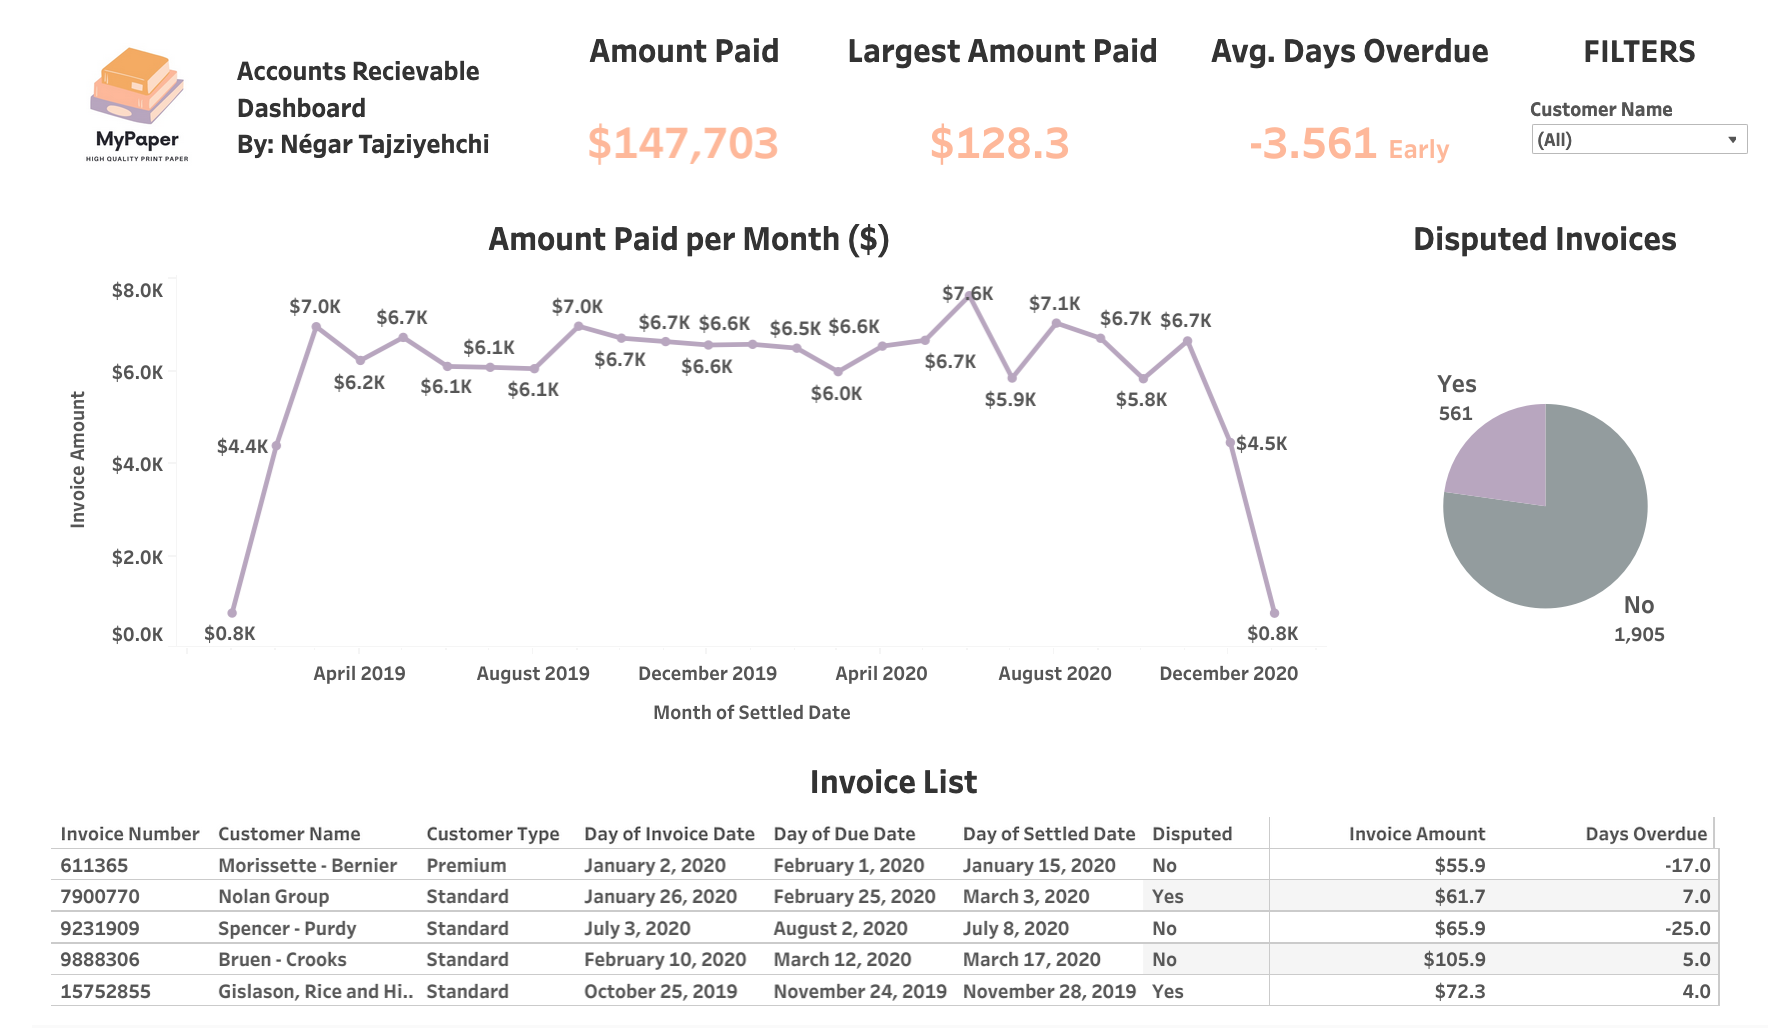
Task: Click the Customer Name dropdown arrow
Action: point(1732,140)
